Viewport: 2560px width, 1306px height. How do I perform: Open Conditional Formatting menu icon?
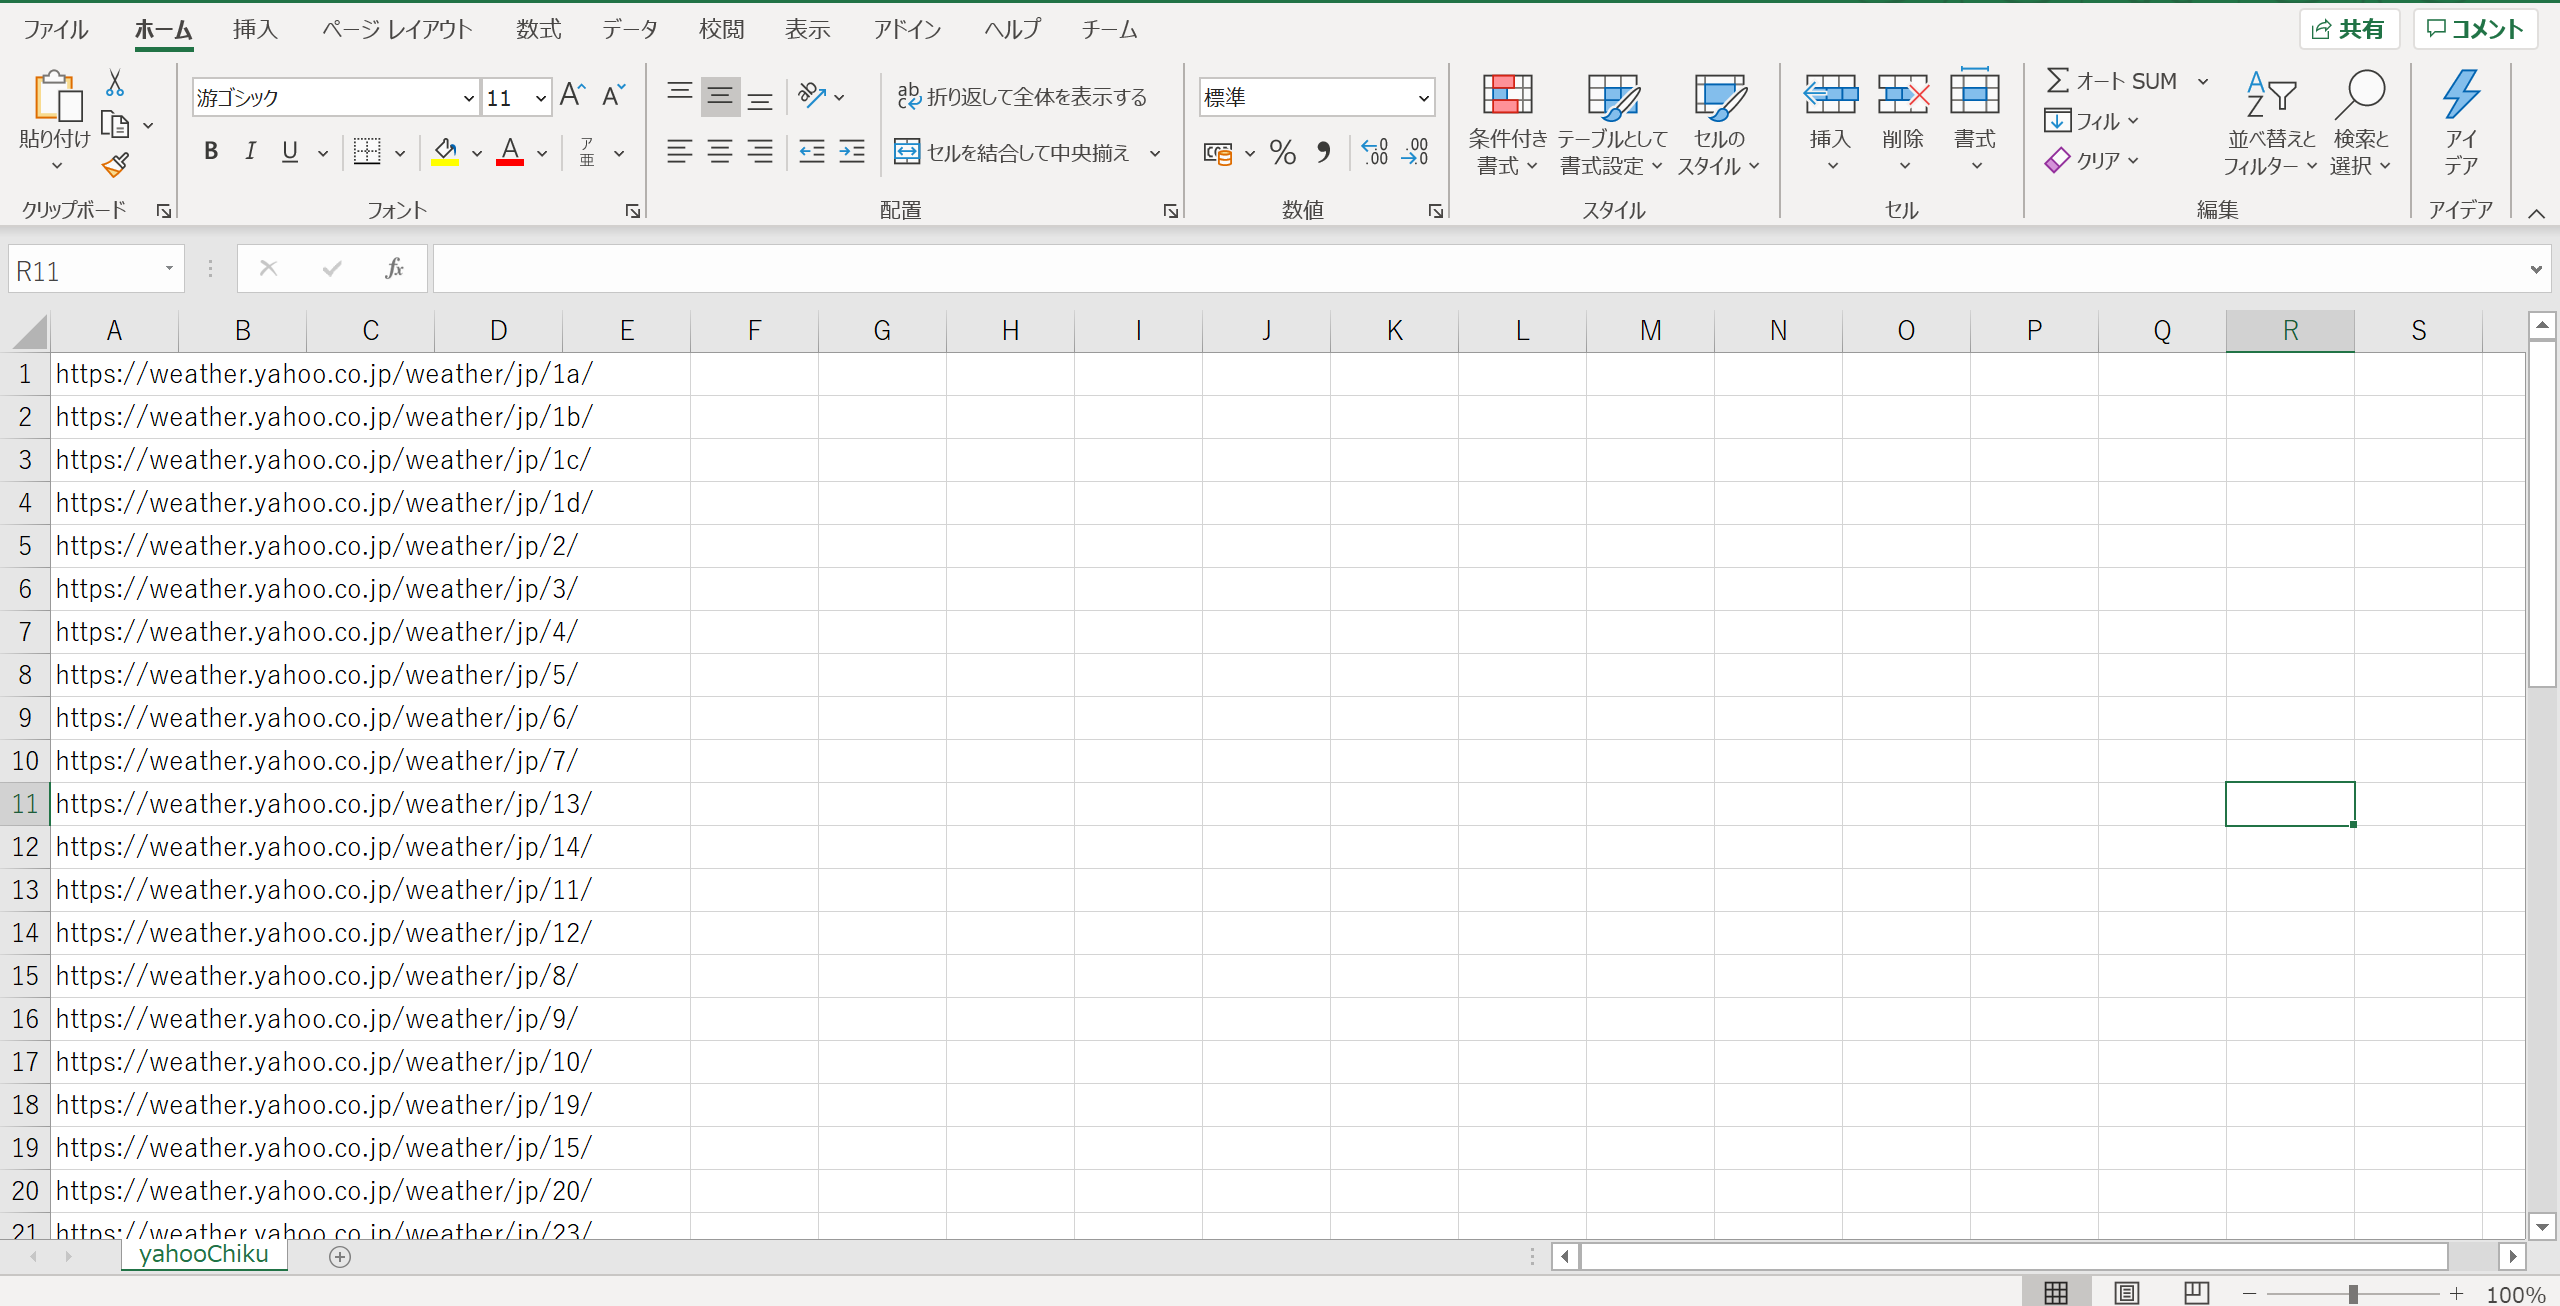pos(1507,95)
